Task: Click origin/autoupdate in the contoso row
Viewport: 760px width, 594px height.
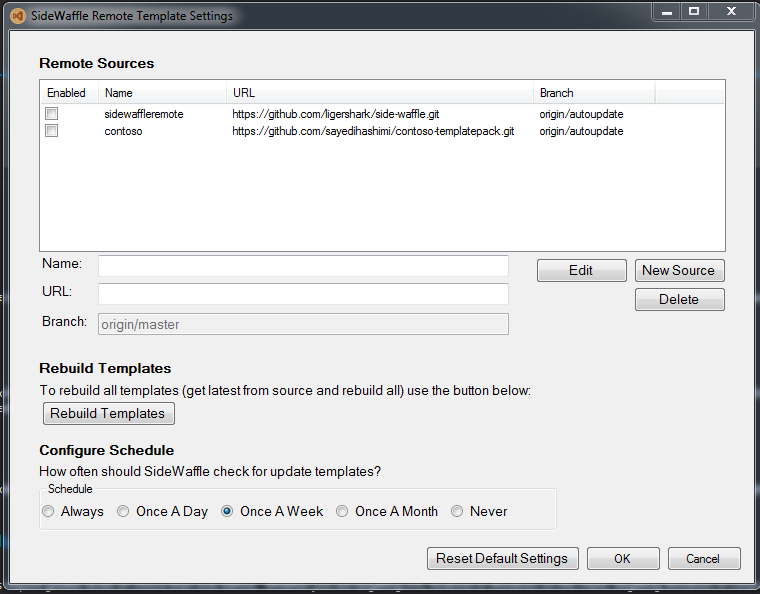Action: (581, 131)
